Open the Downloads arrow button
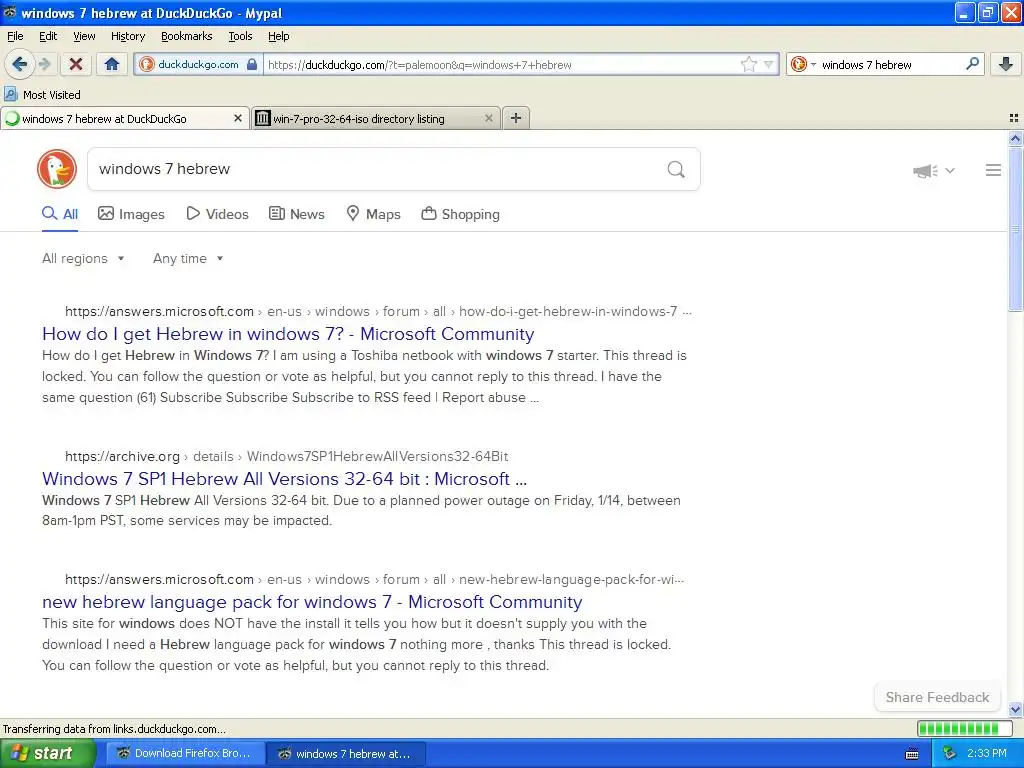Image resolution: width=1024 pixels, height=768 pixels. click(x=1006, y=64)
